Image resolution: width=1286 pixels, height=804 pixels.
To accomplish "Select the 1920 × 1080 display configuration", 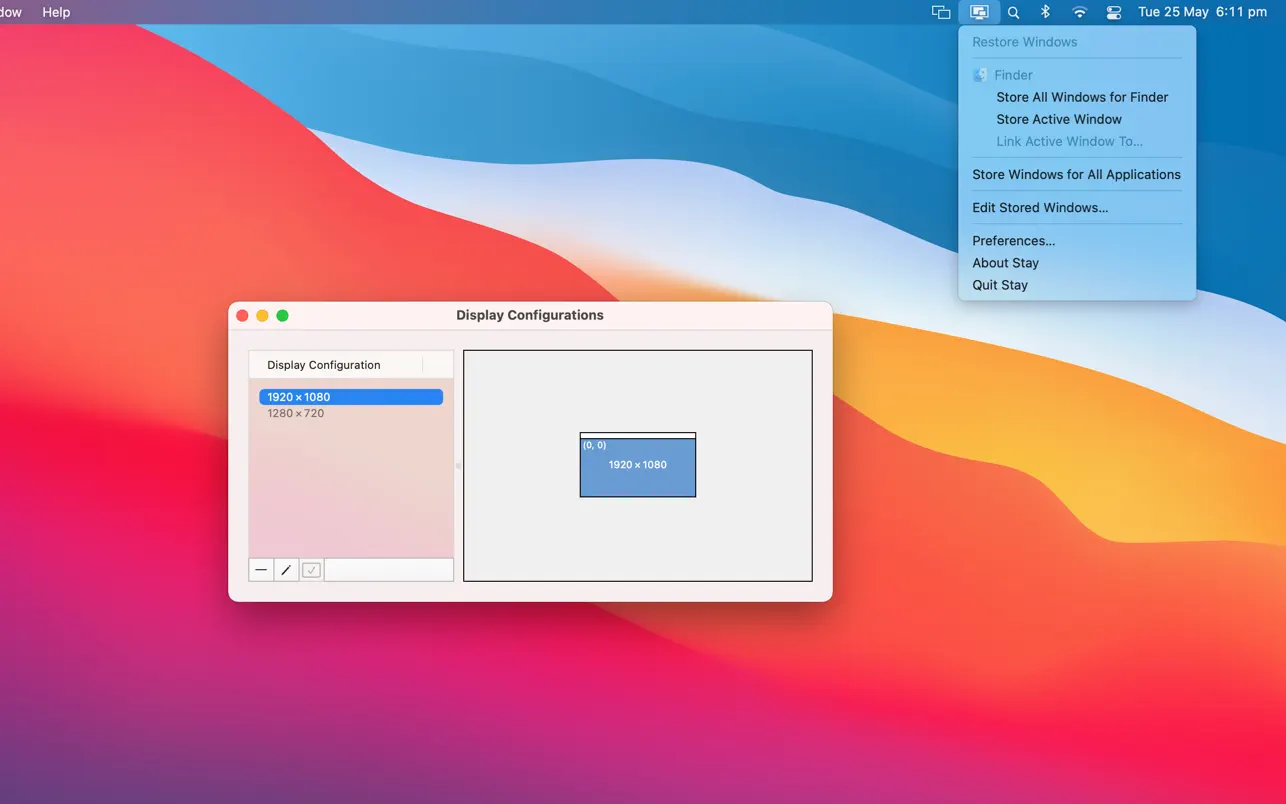I will click(350, 397).
